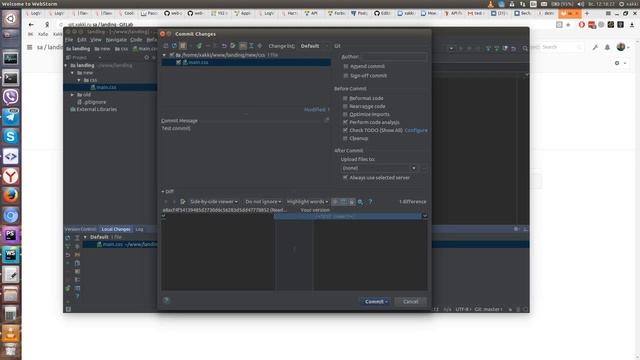Switch to the Log tab
The width and height of the screenshot is (640, 360).
pyautogui.click(x=139, y=229)
